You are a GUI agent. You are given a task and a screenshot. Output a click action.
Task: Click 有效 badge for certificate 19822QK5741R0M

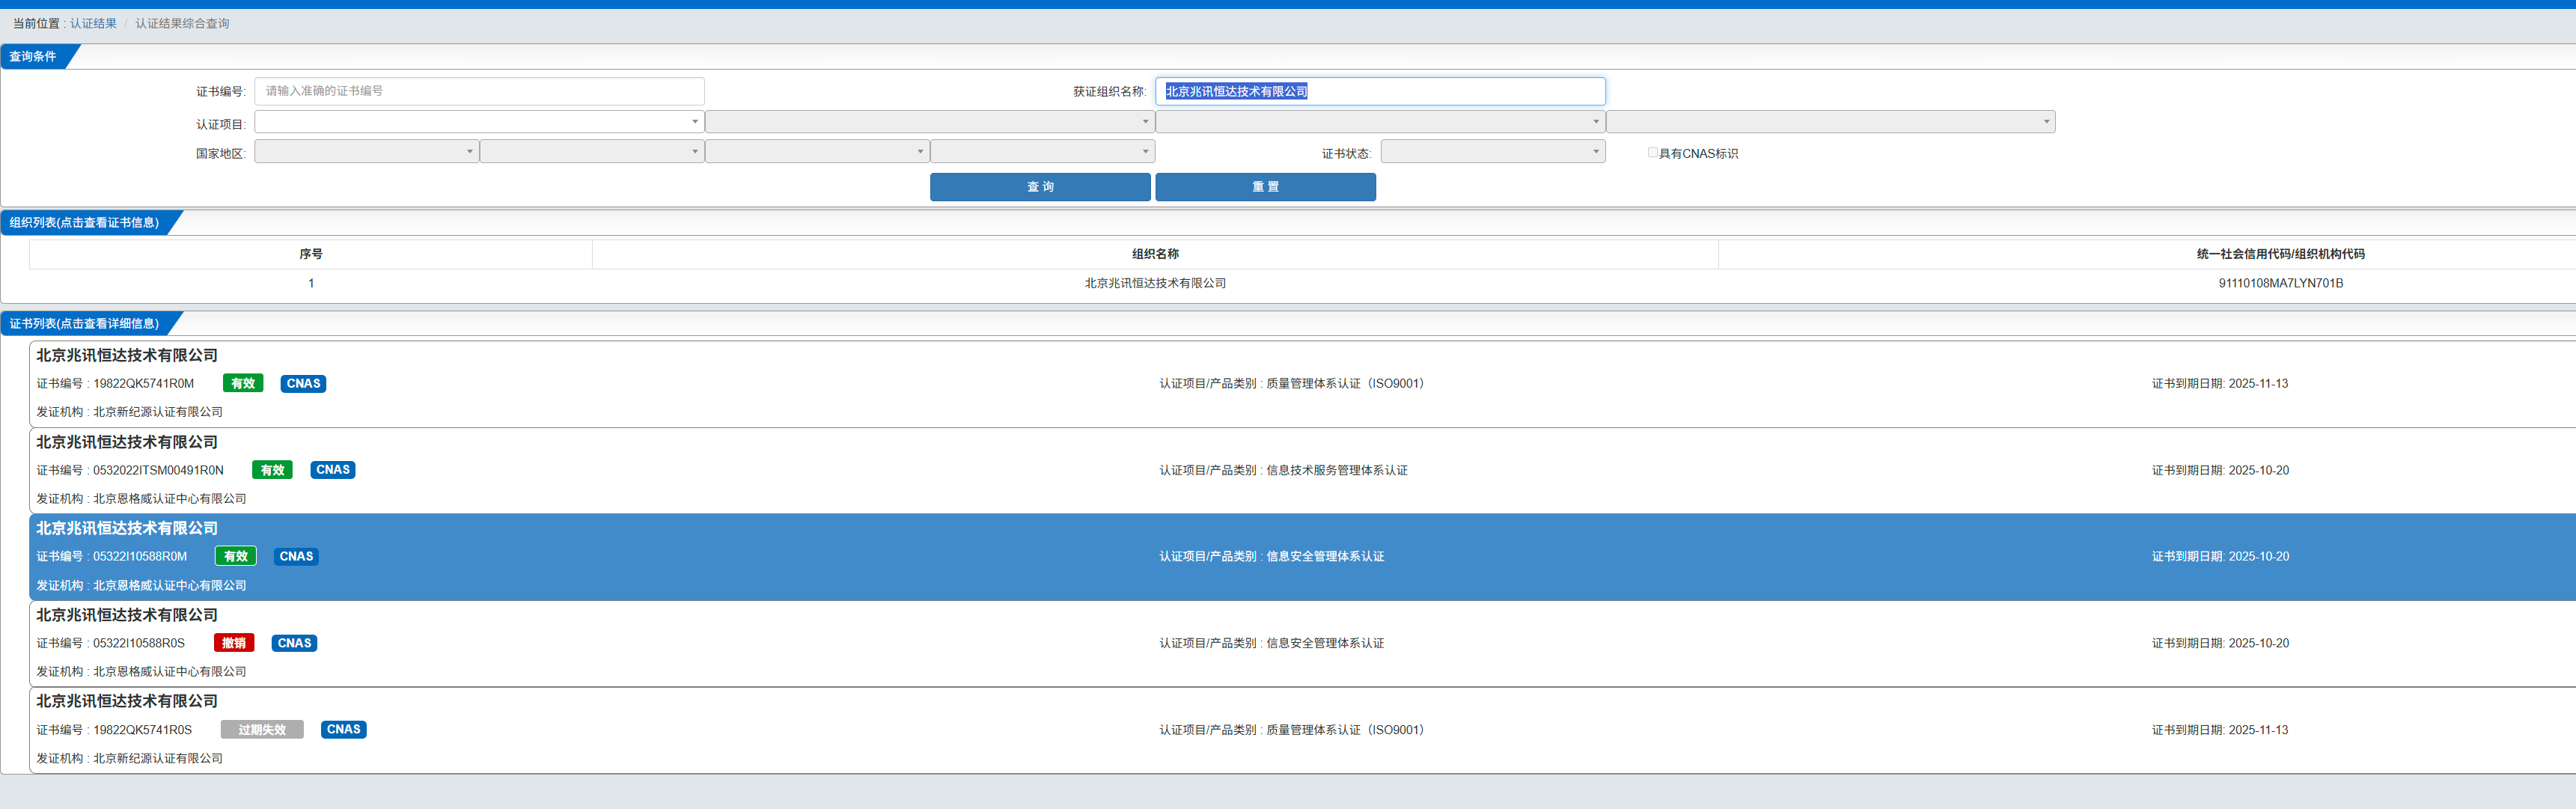243,383
